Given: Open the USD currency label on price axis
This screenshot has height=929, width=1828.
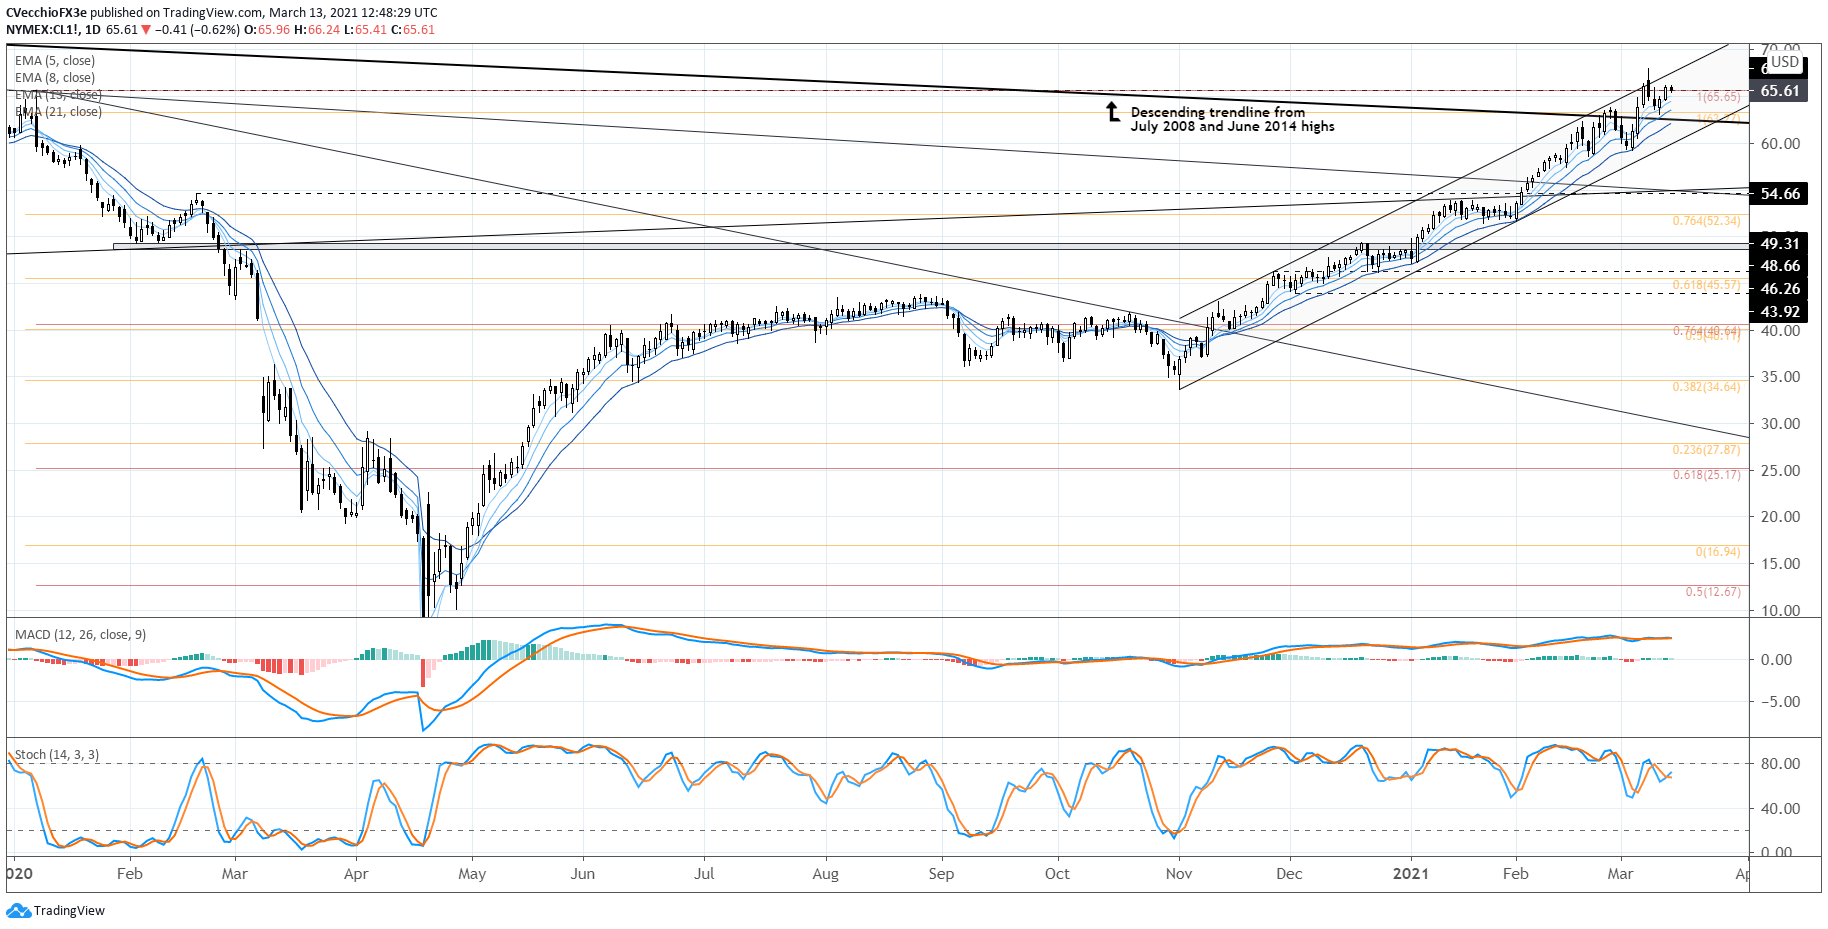Looking at the screenshot, I should tap(1785, 62).
